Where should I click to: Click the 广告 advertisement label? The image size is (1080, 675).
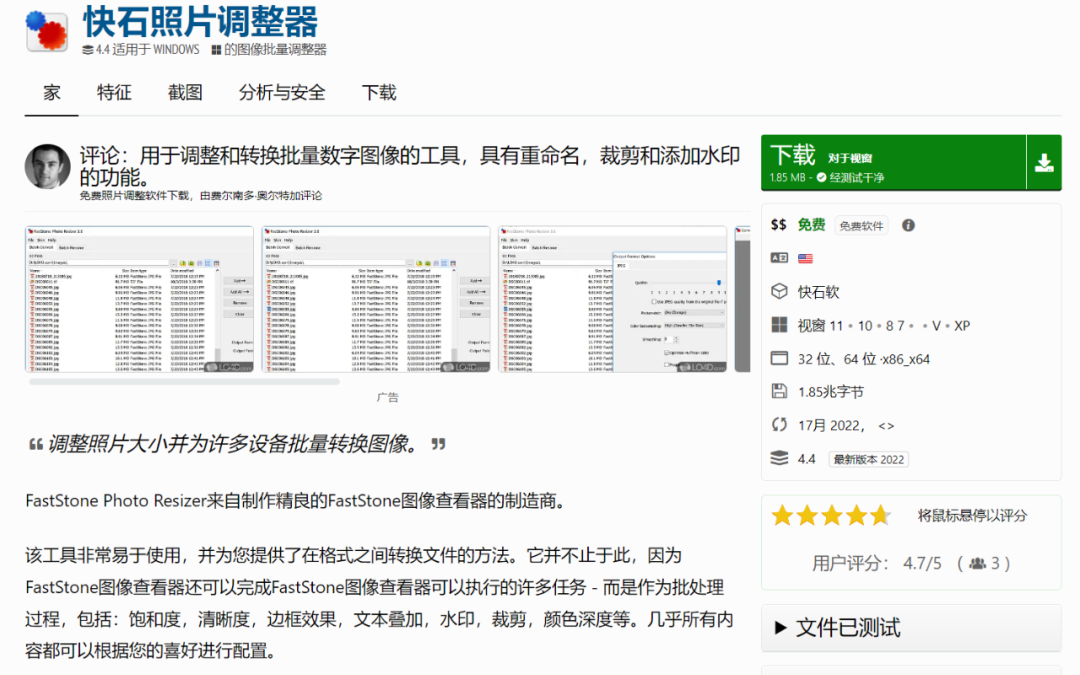(x=387, y=397)
